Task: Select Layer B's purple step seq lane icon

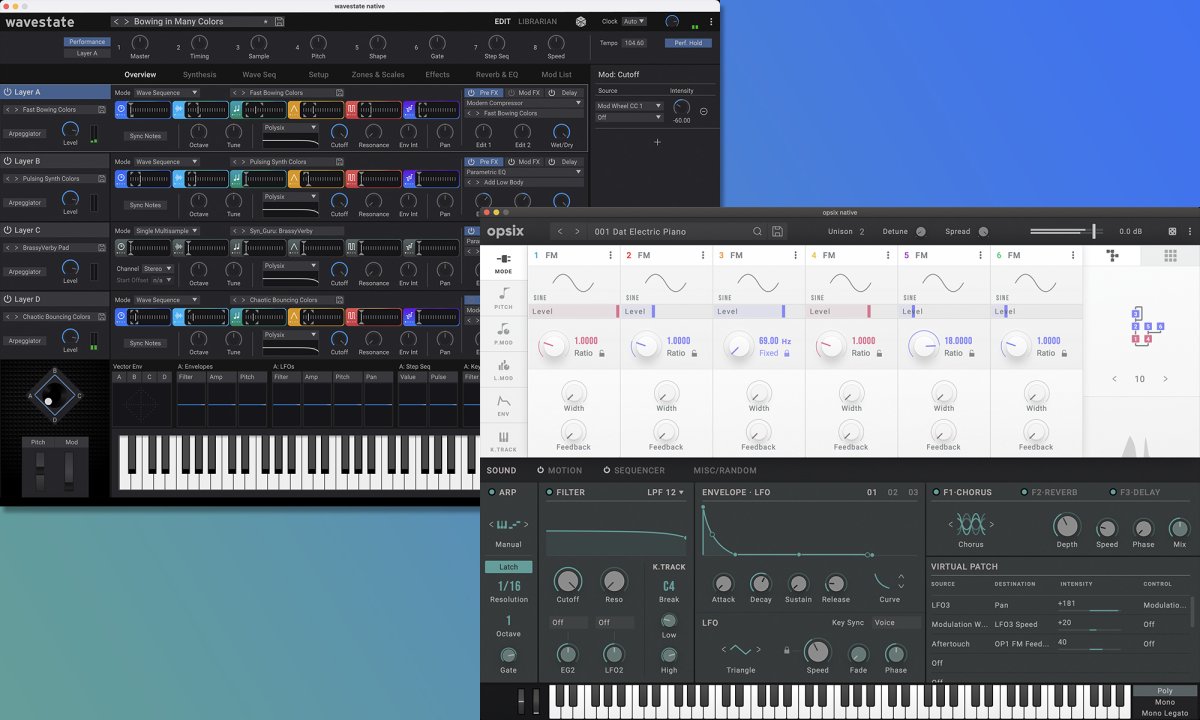Action: pos(410,179)
